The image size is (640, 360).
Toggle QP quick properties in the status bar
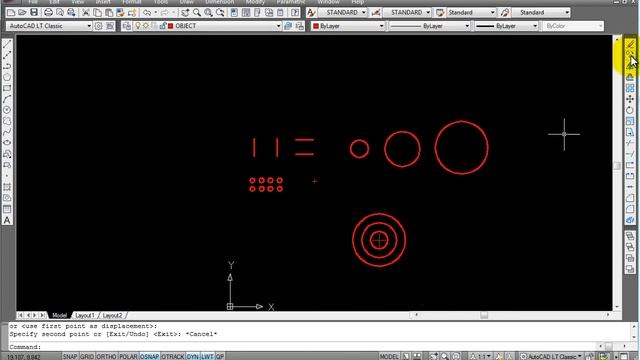click(x=220, y=356)
